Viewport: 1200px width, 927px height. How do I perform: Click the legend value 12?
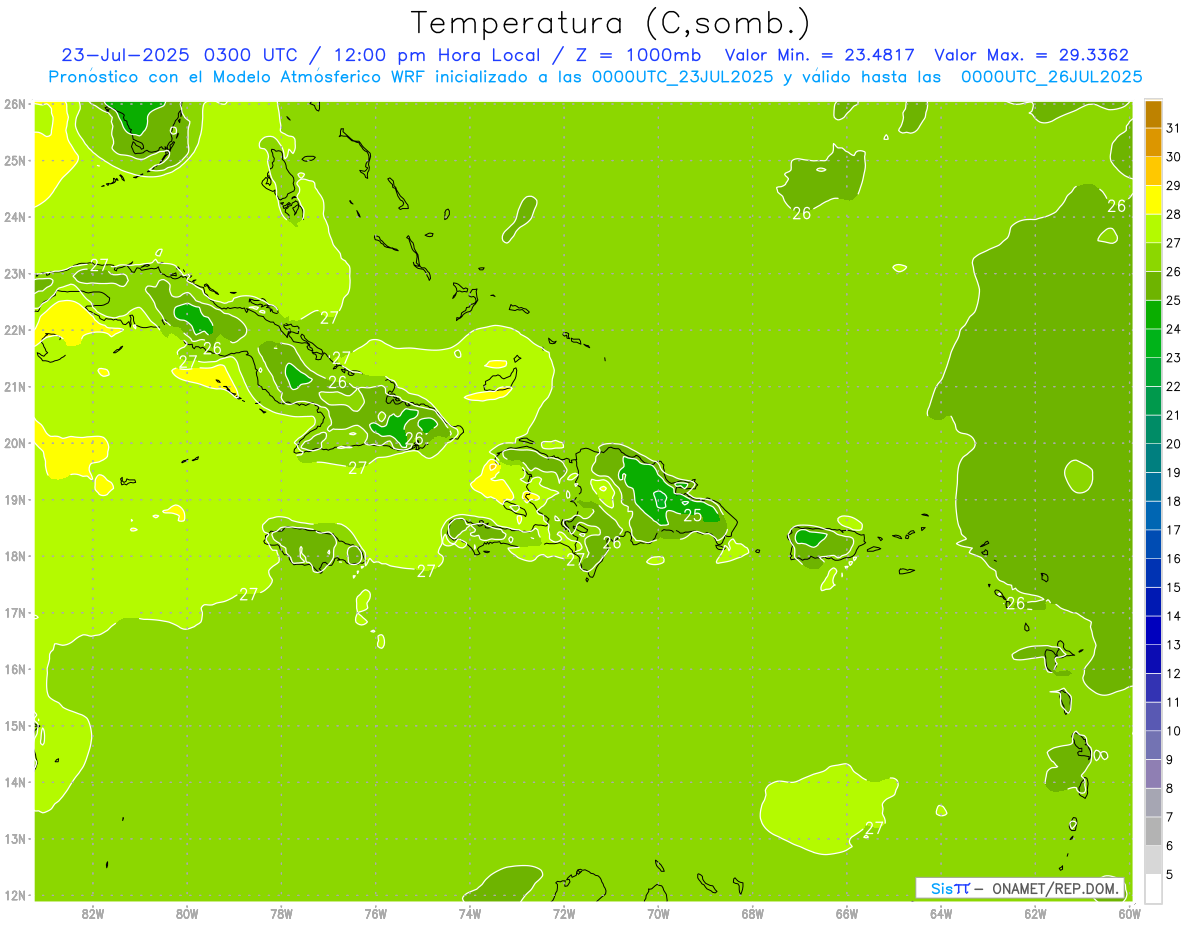click(1173, 673)
